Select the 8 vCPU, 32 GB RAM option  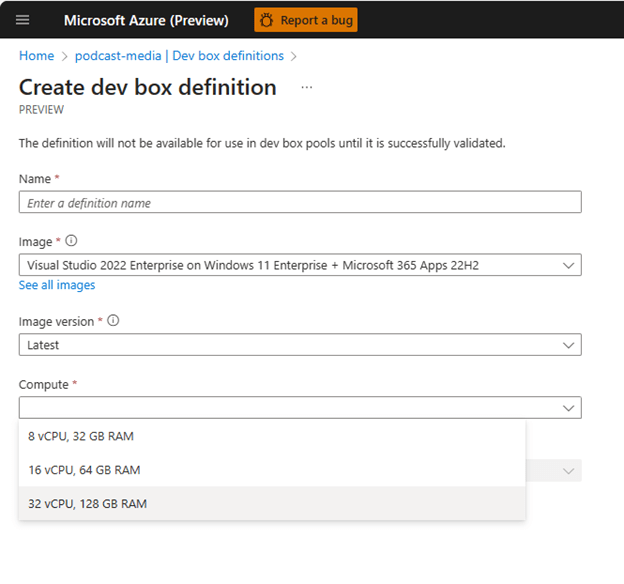tap(81, 436)
